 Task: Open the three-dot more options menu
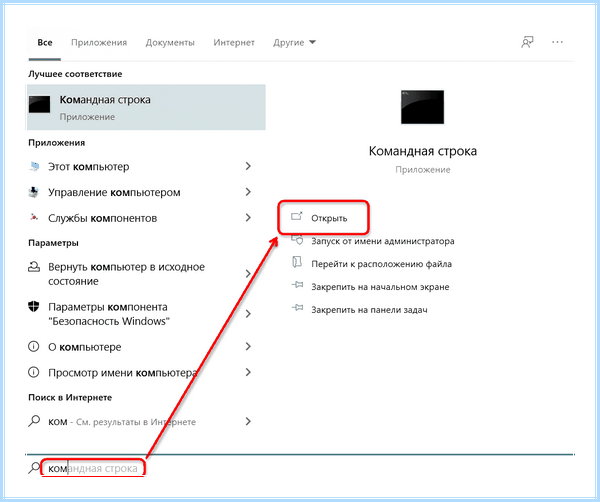[x=557, y=42]
